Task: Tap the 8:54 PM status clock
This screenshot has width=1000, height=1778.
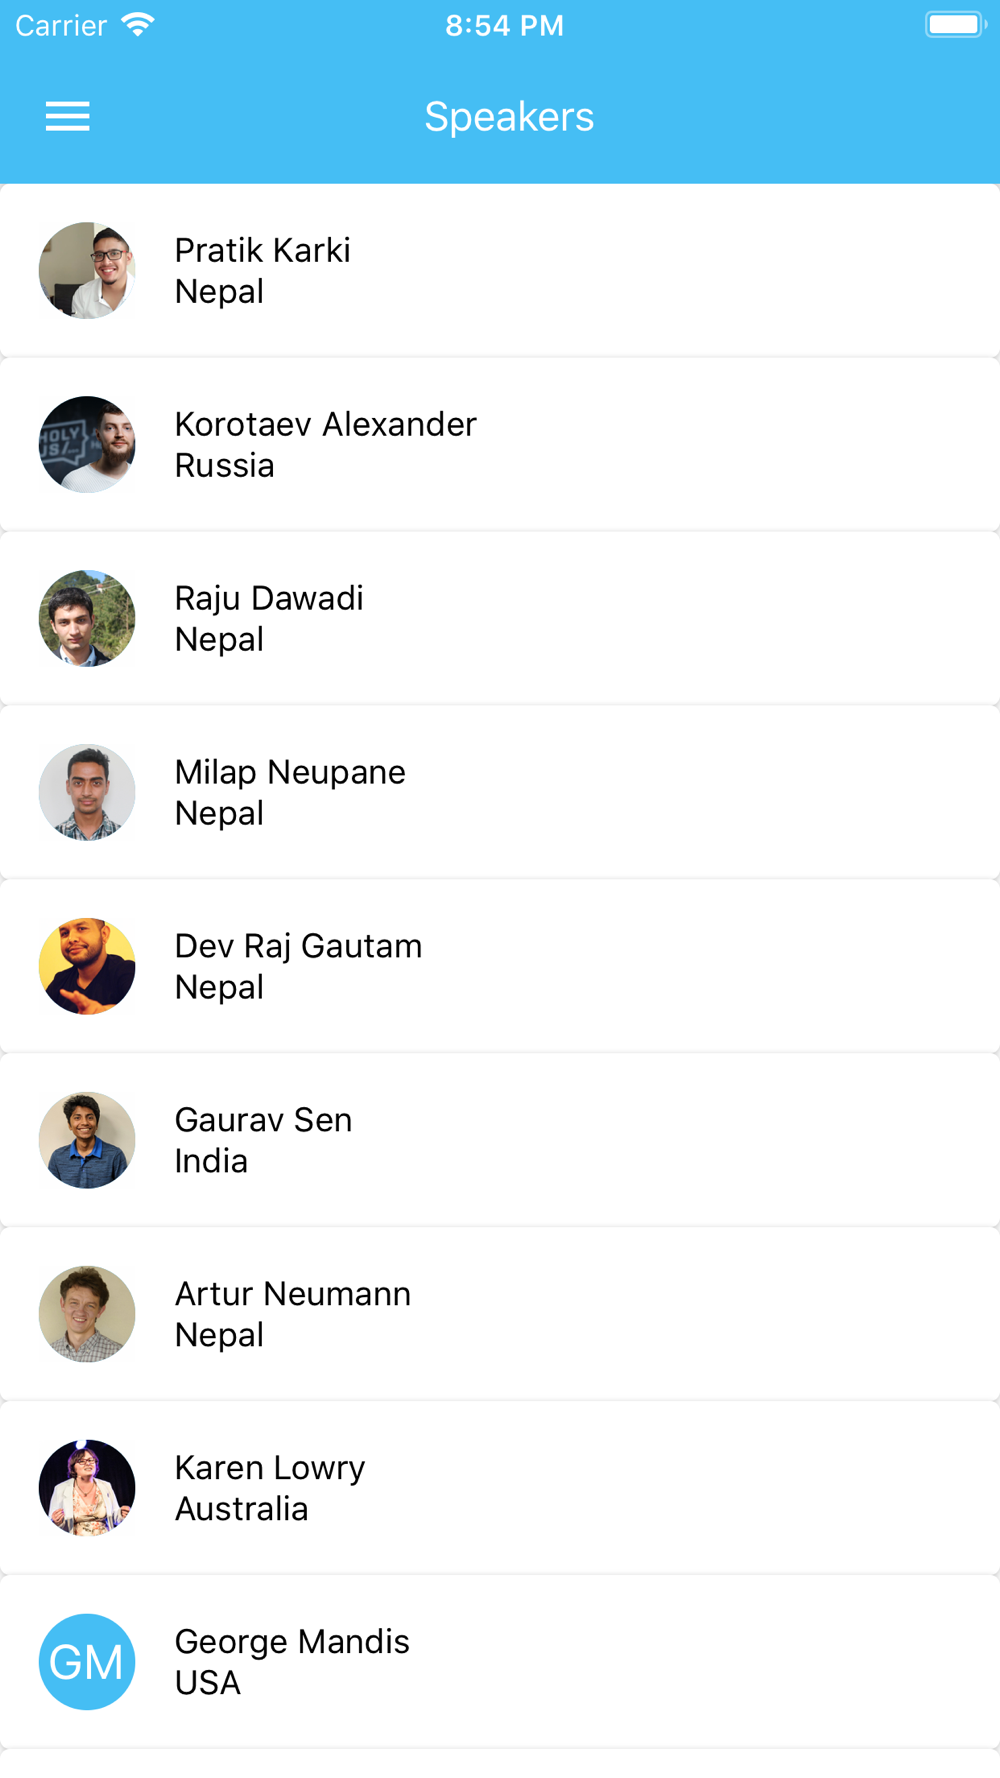Action: pos(504,25)
